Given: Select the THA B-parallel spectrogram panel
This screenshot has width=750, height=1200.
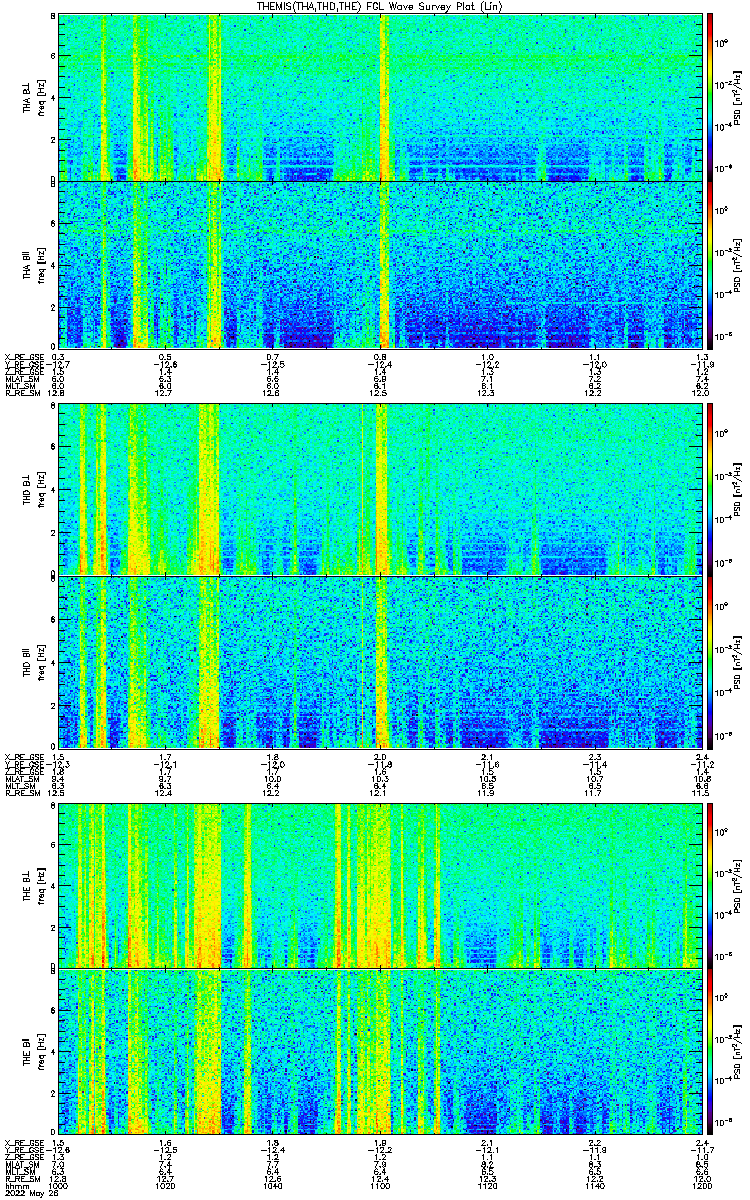Looking at the screenshot, I should pos(381,264).
